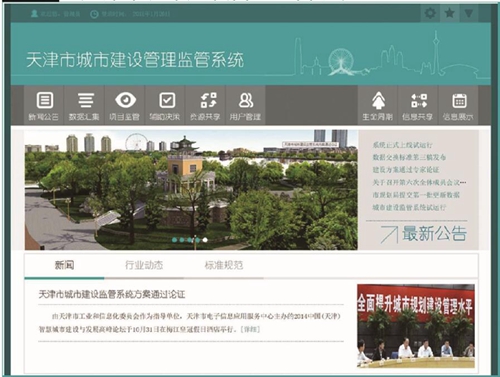Switch to the 标准规范 tab
This screenshot has height=377, width=500.
pos(224,265)
